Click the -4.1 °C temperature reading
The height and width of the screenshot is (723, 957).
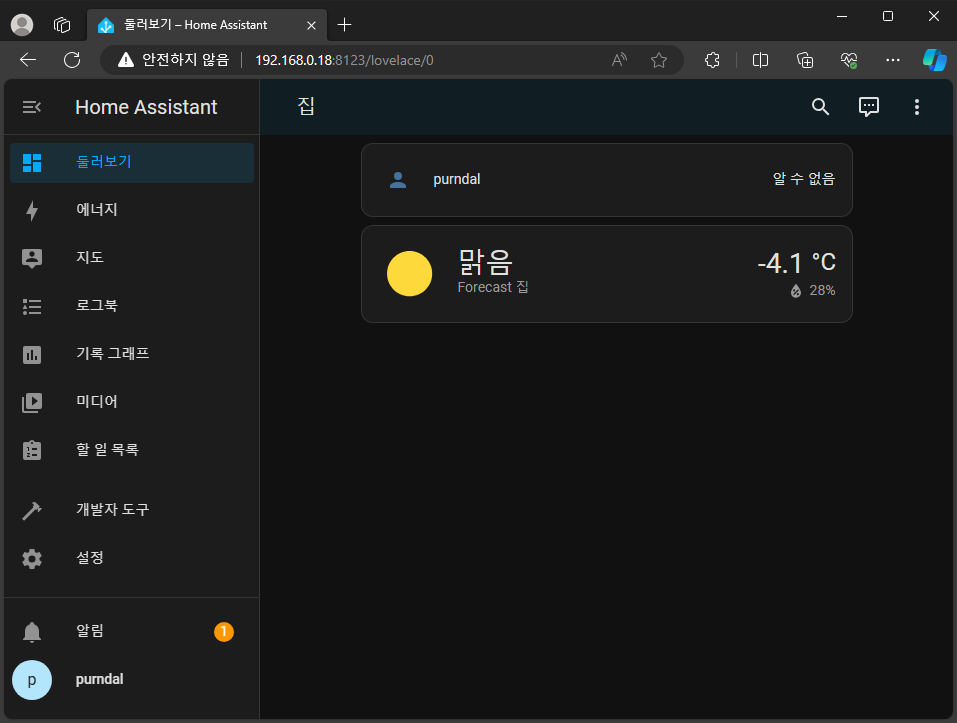[x=796, y=264]
